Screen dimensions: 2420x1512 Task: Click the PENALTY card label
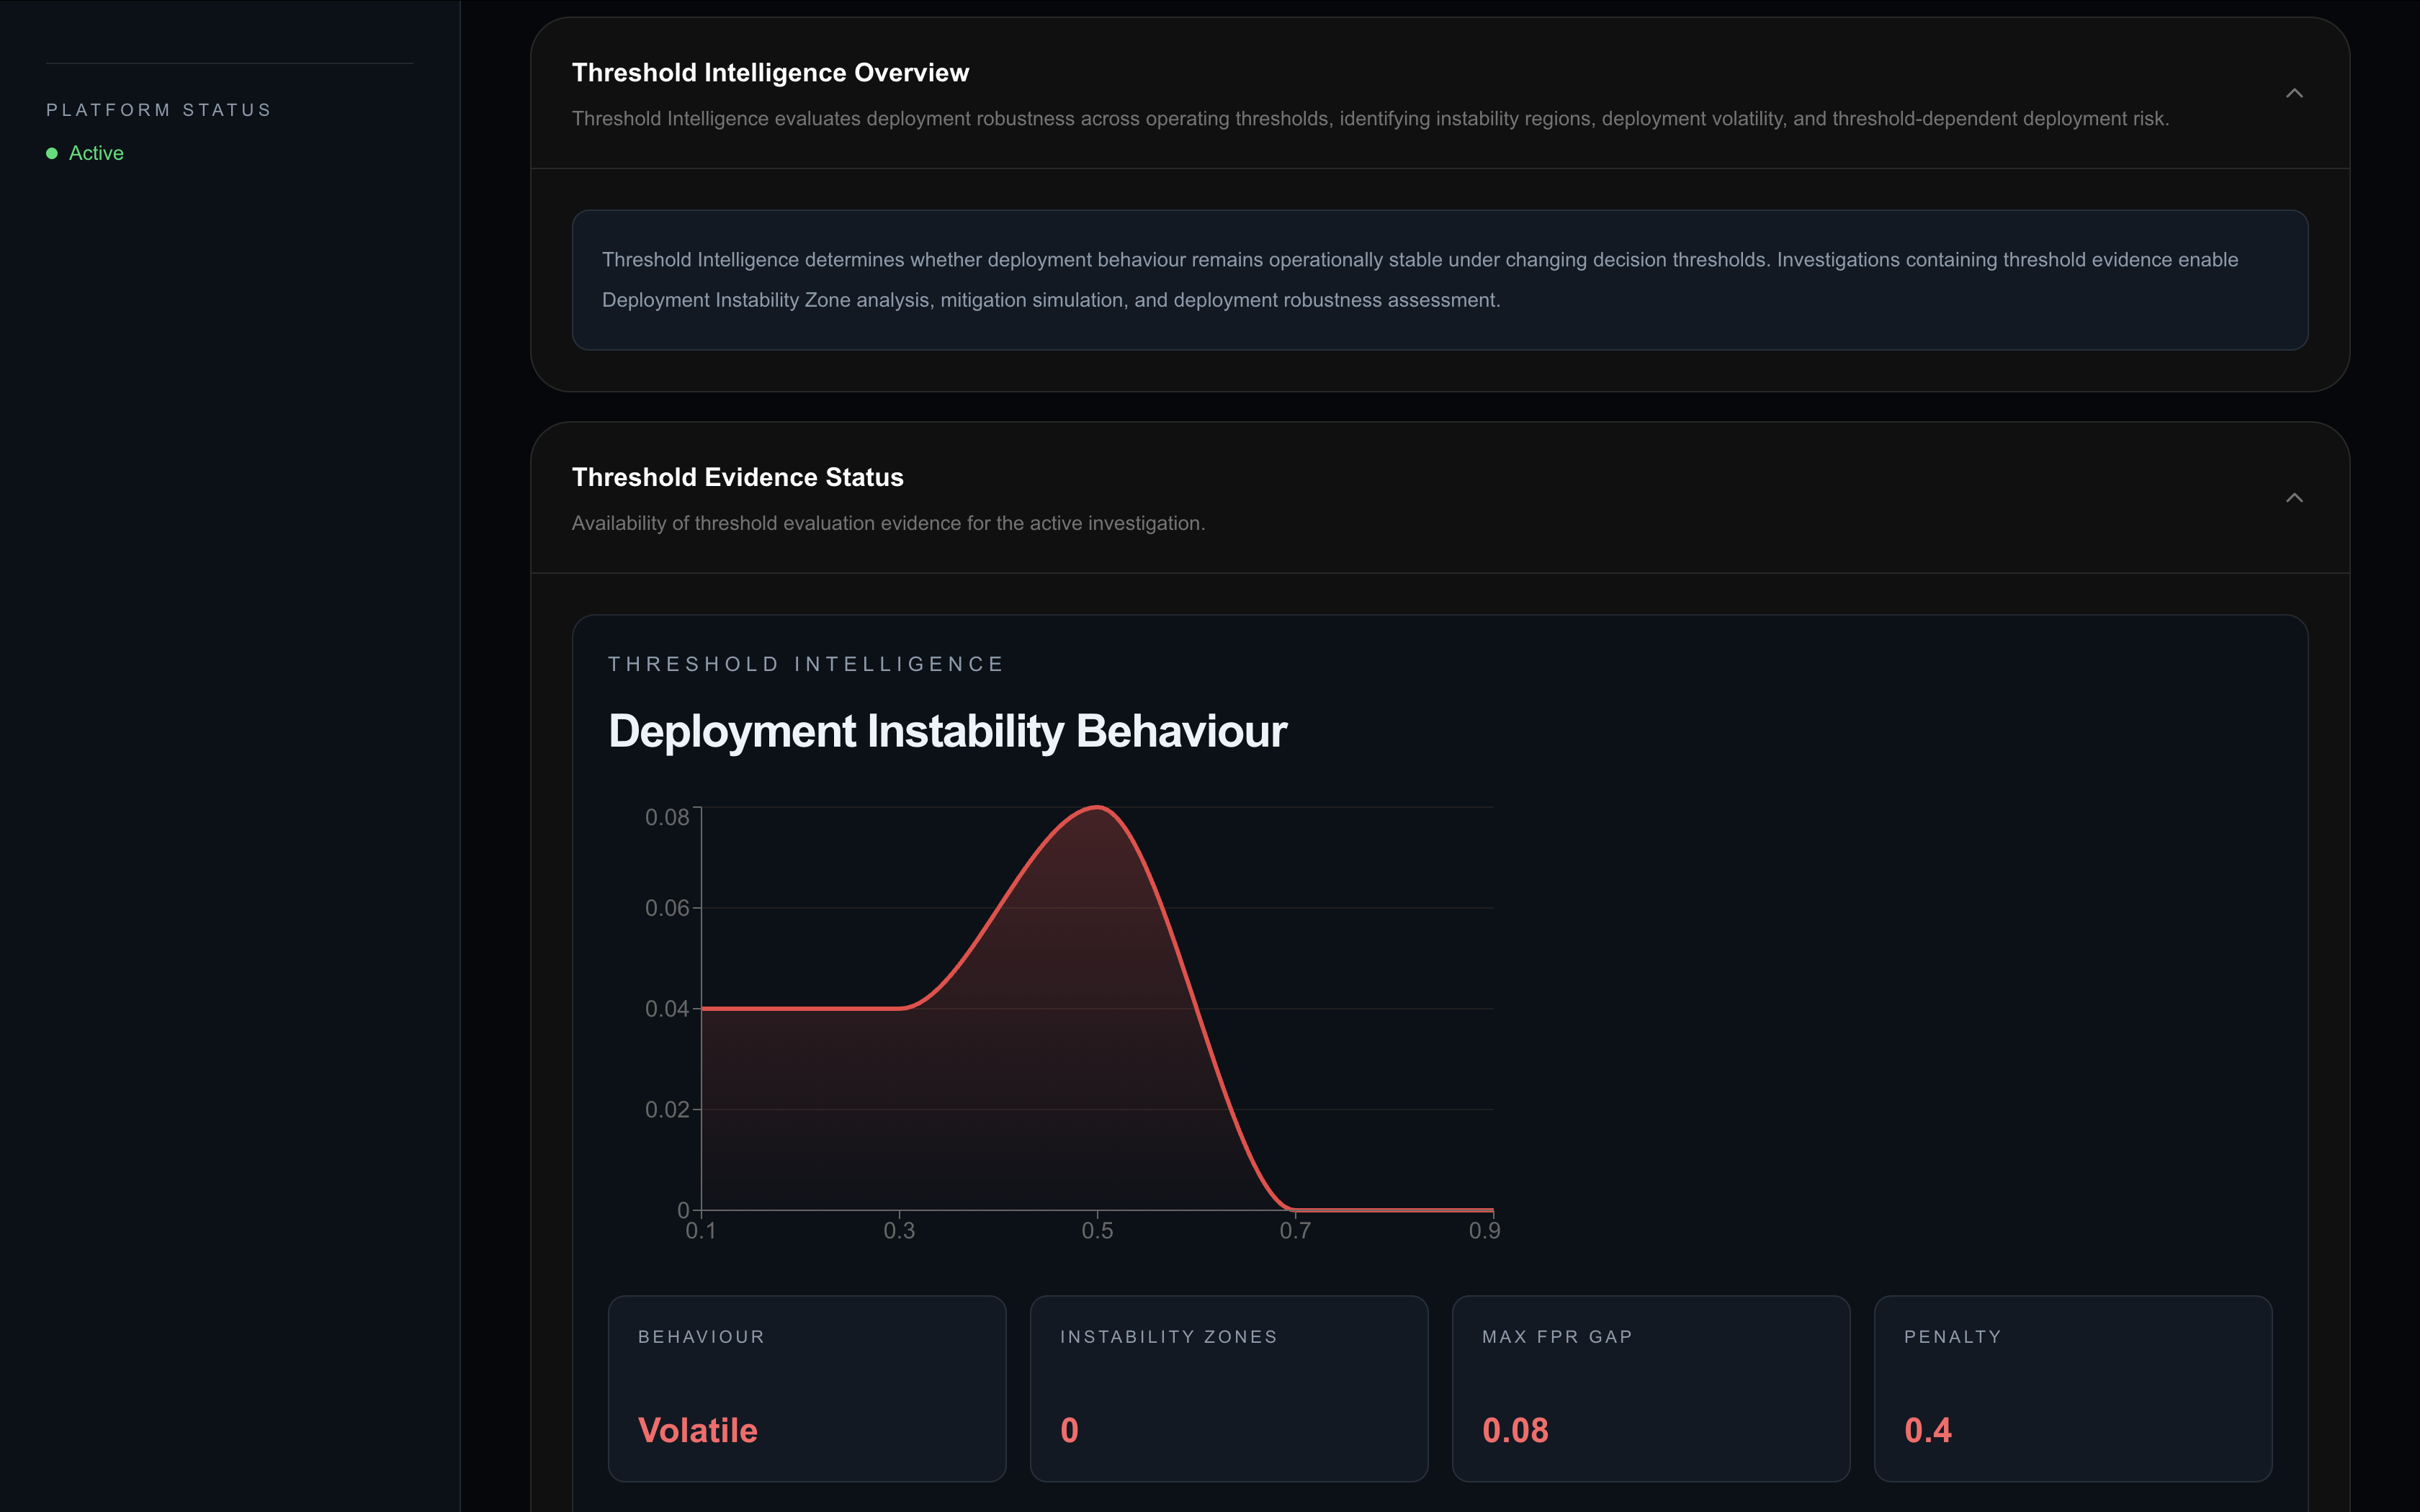coord(1952,1337)
